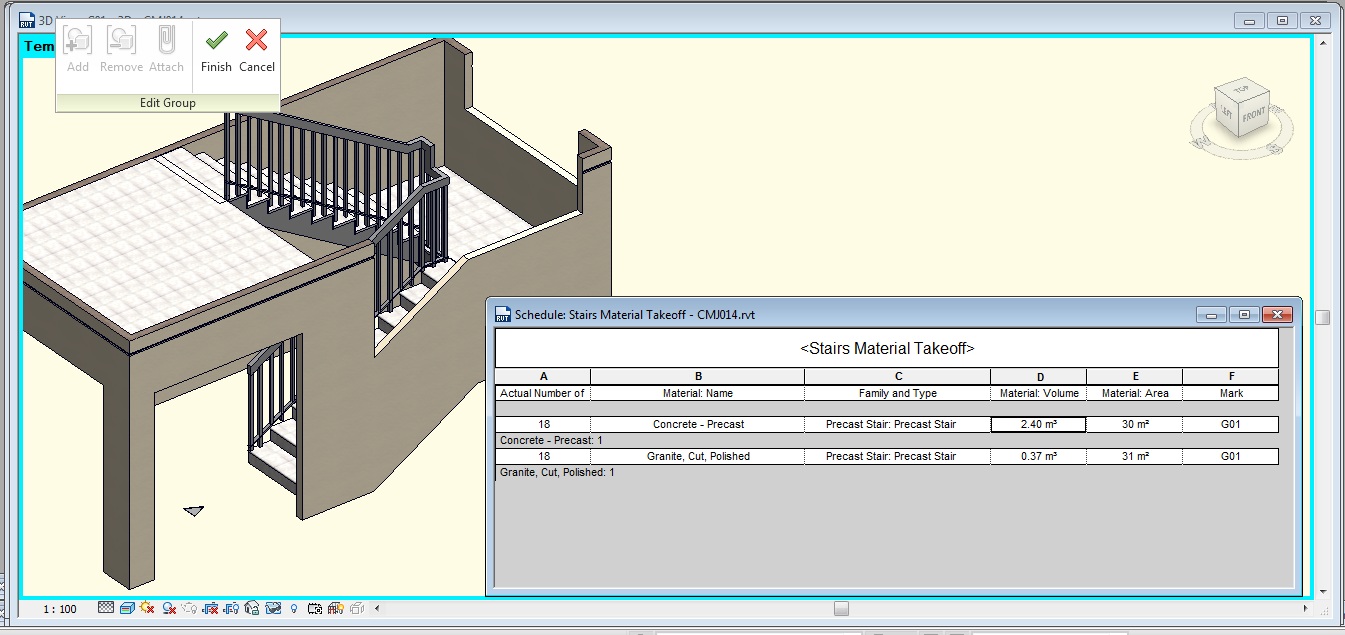The image size is (1345, 635).
Task: Toggle the Crop View icon
Action: point(211,608)
